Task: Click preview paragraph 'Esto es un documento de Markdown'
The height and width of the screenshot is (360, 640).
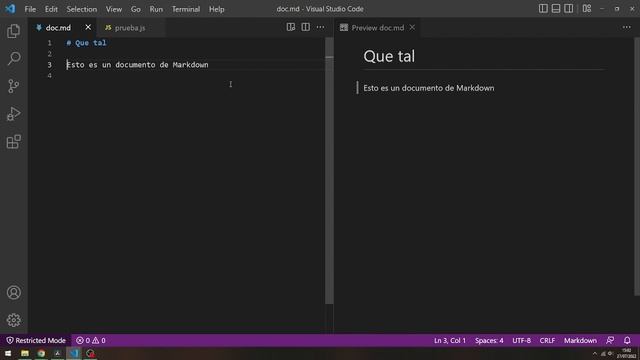Action: point(429,88)
